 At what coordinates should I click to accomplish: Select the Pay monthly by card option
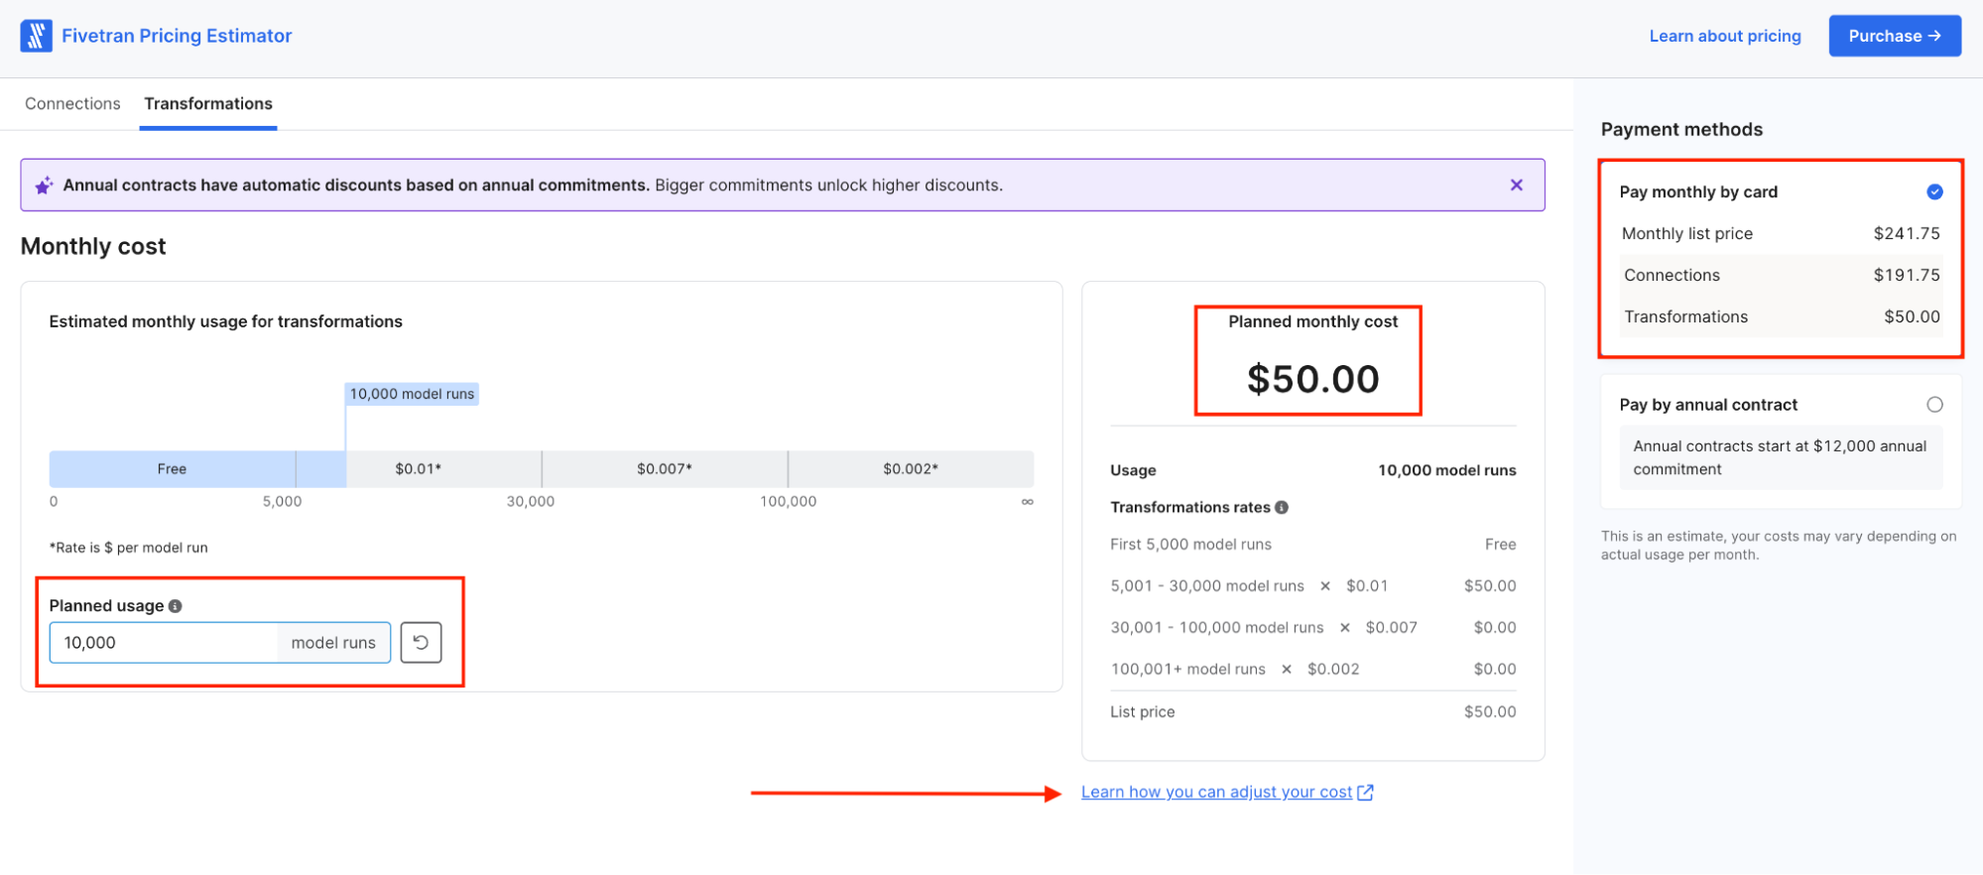1935,192
